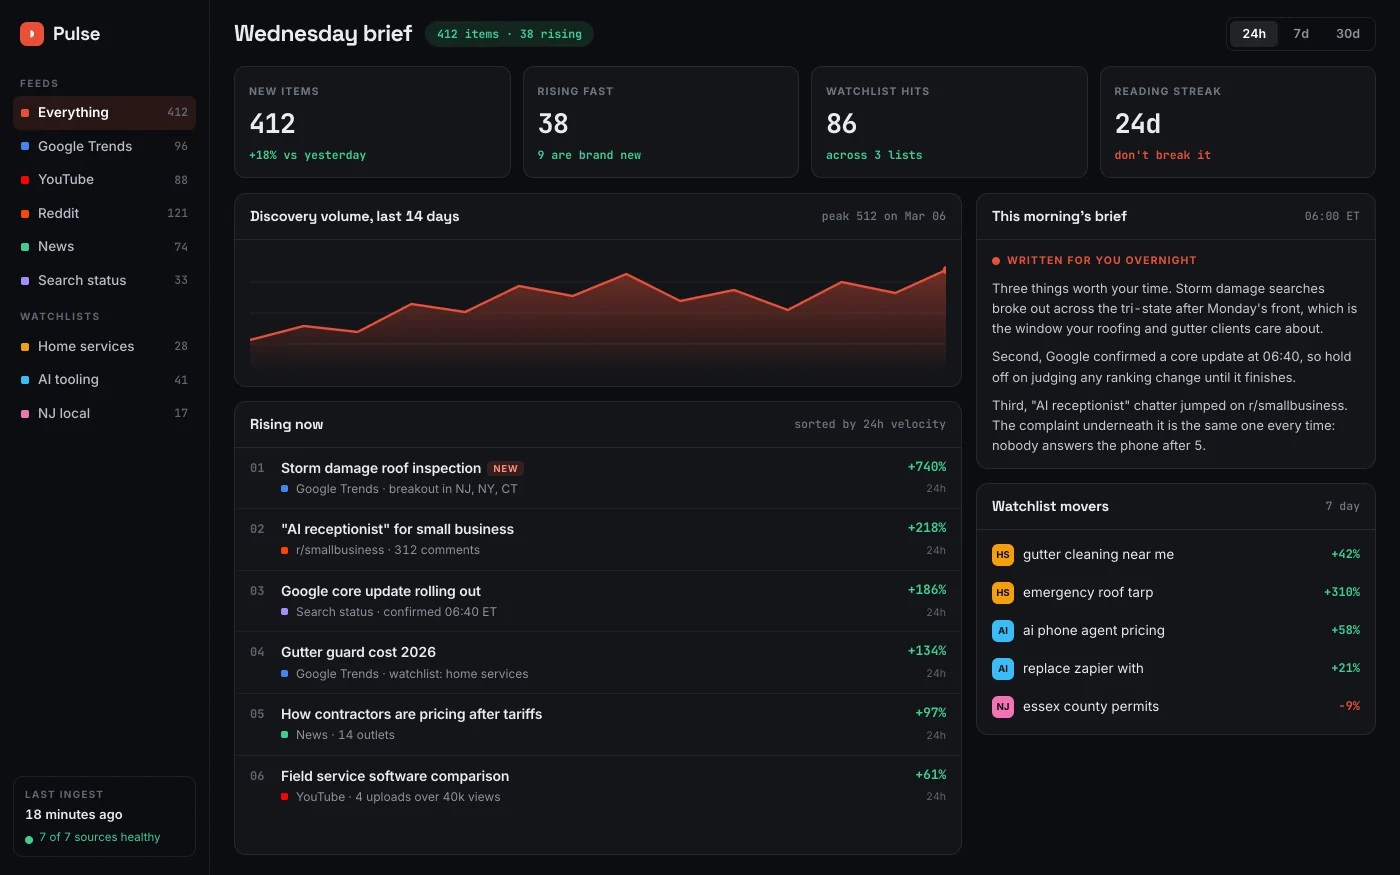Screen dimensions: 1400x875
Task: Open the Watchlist Hits stat card
Action: (949, 122)
